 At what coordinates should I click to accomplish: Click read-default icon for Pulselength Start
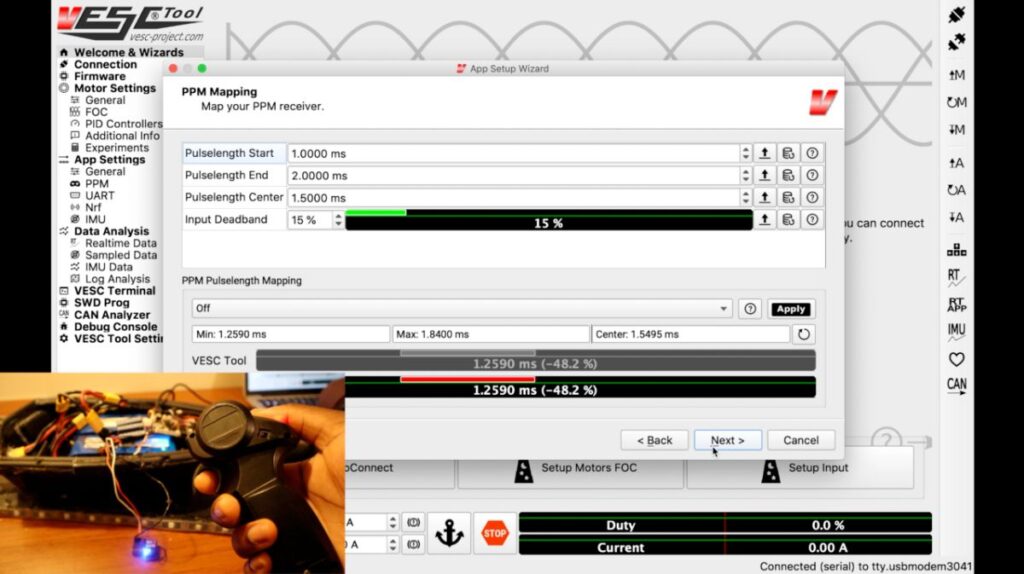click(x=788, y=153)
